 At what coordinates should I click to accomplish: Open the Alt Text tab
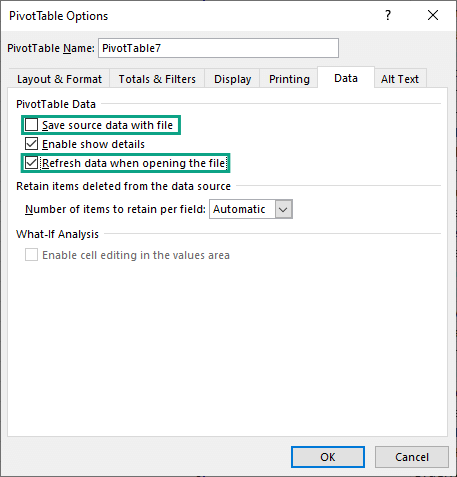click(400, 79)
